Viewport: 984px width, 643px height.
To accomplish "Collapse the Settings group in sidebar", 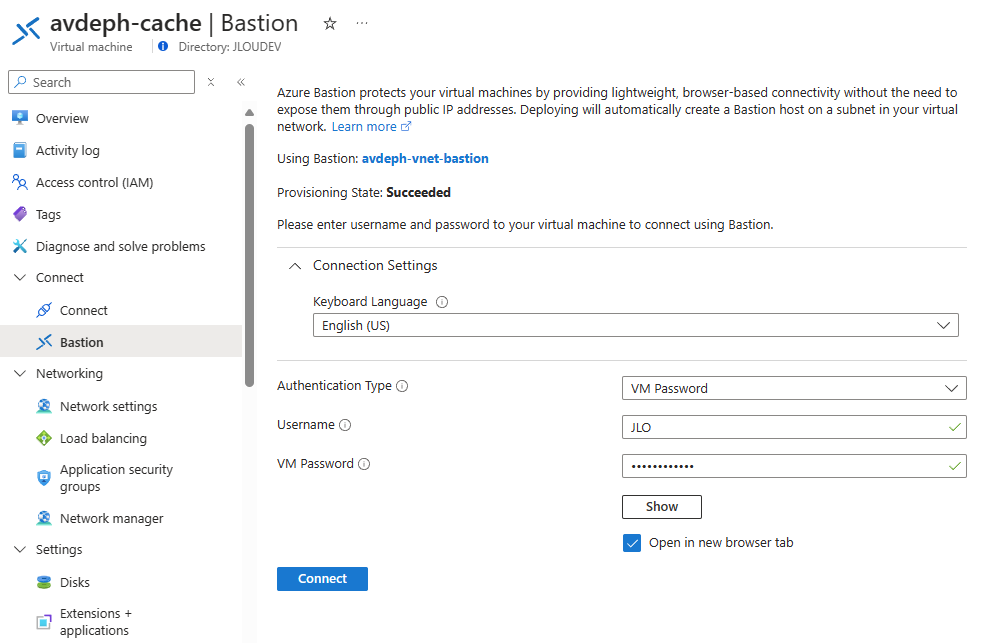I will (x=20, y=549).
